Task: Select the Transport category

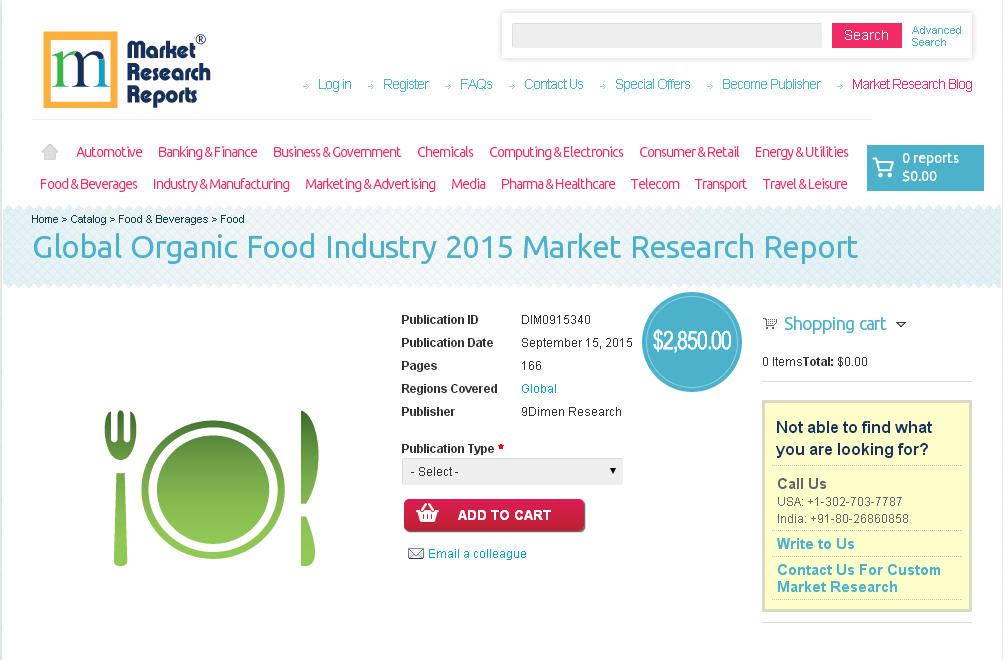Action: (721, 184)
